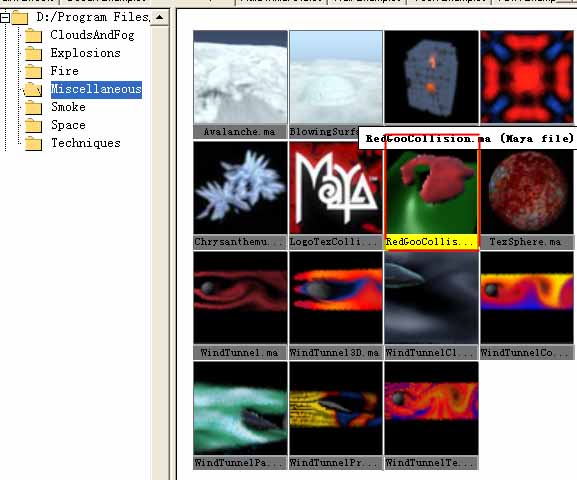The width and height of the screenshot is (577, 480).
Task: Click the yellow RedGooCollis... file name label
Action: [x=431, y=242]
